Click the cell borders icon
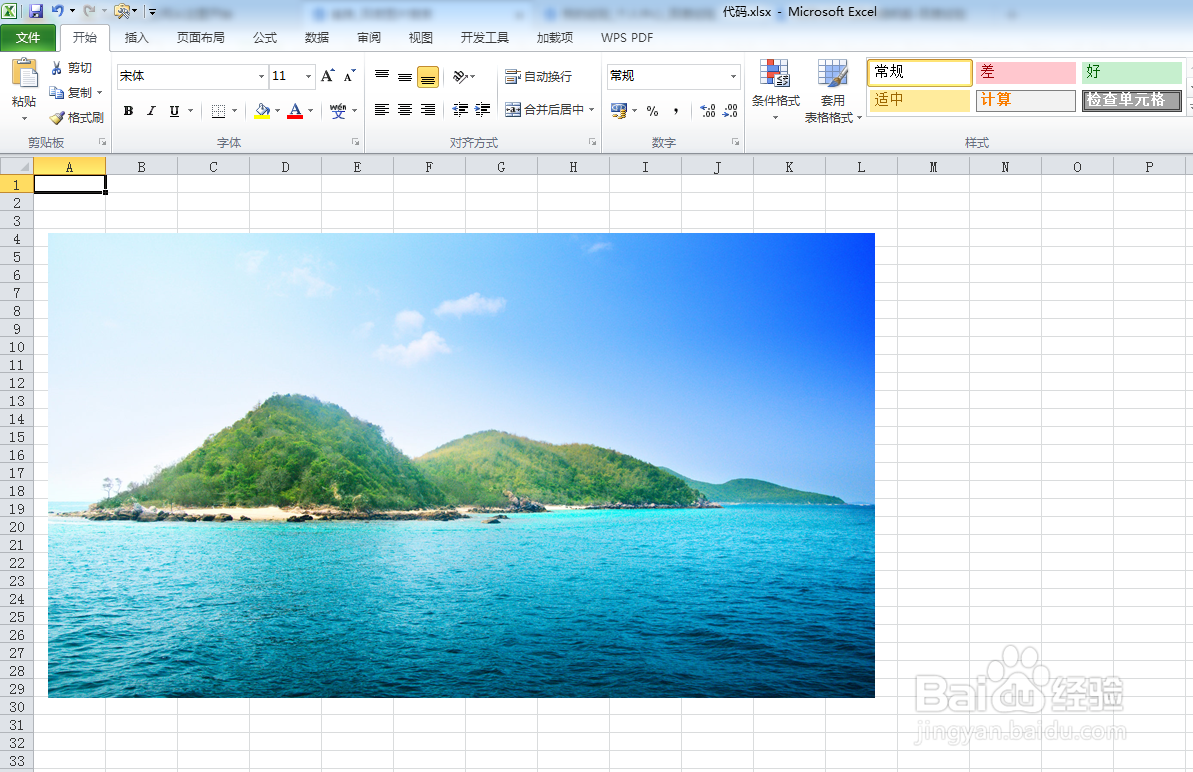This screenshot has width=1193, height=772. [x=218, y=111]
